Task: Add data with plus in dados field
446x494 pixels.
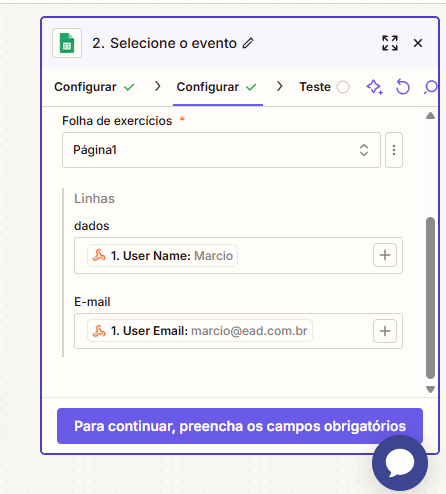Action: (x=385, y=255)
